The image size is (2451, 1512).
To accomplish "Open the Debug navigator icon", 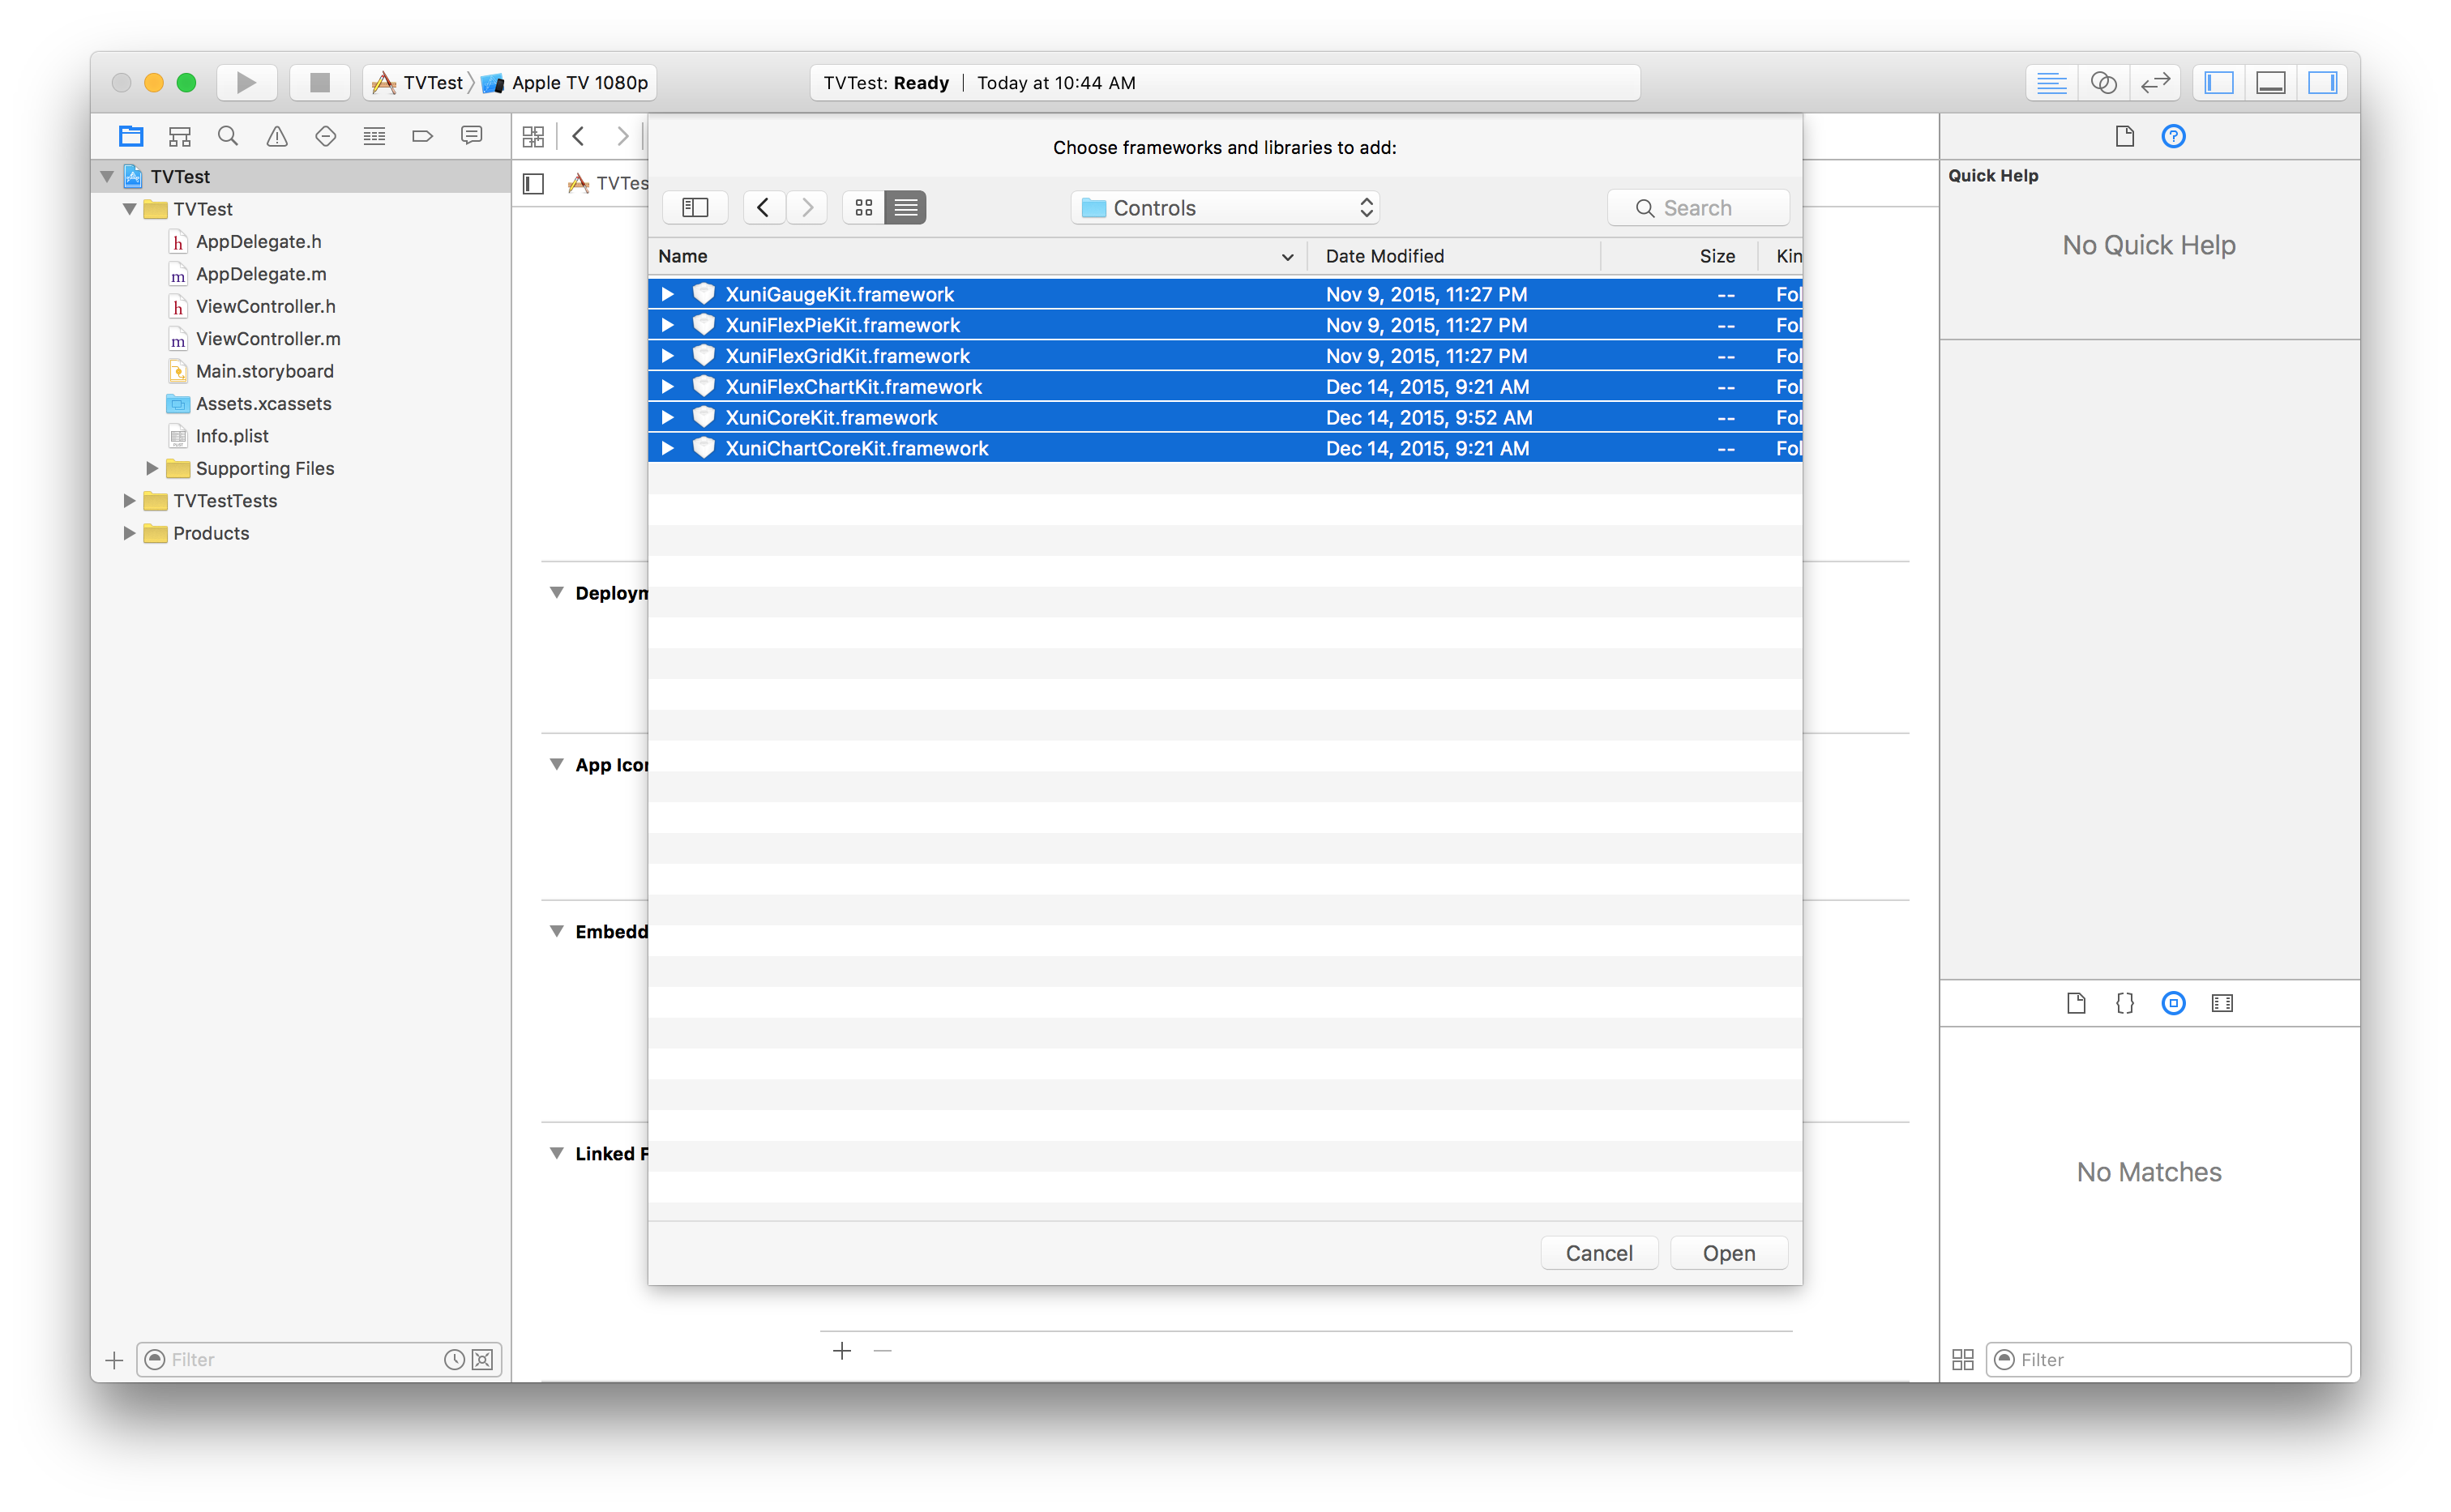I will pos(374,136).
